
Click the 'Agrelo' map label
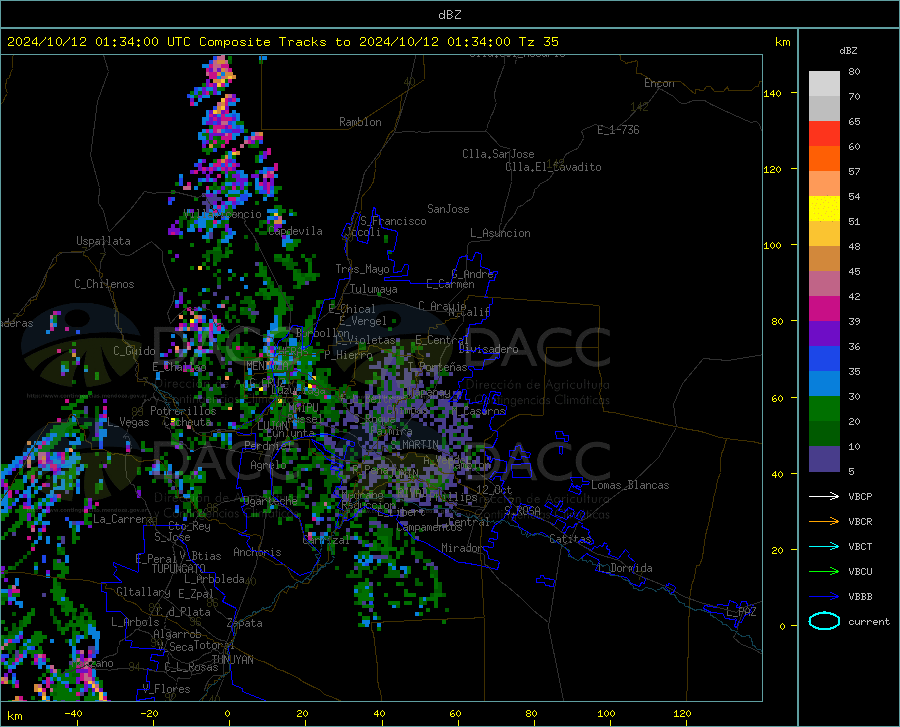[x=268, y=465]
